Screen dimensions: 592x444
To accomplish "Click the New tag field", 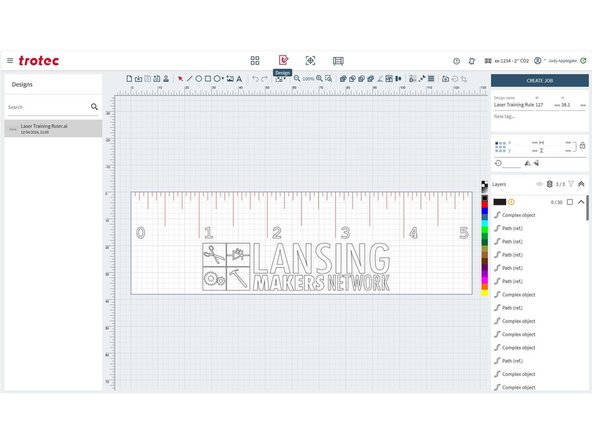I will [x=539, y=117].
